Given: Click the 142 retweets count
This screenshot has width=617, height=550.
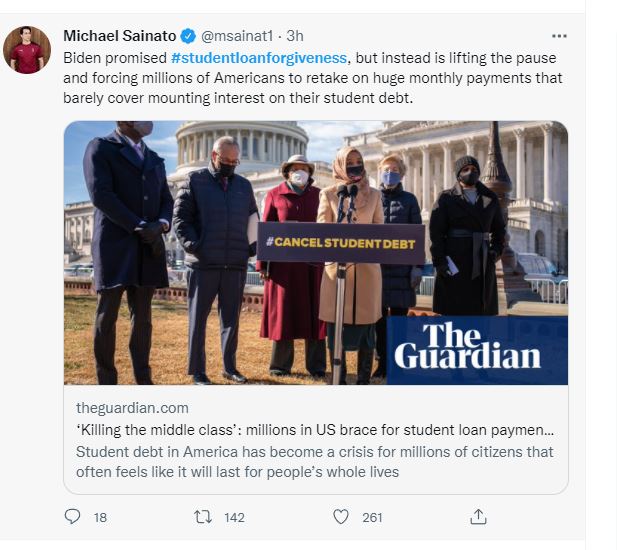Looking at the screenshot, I should pos(234,517).
